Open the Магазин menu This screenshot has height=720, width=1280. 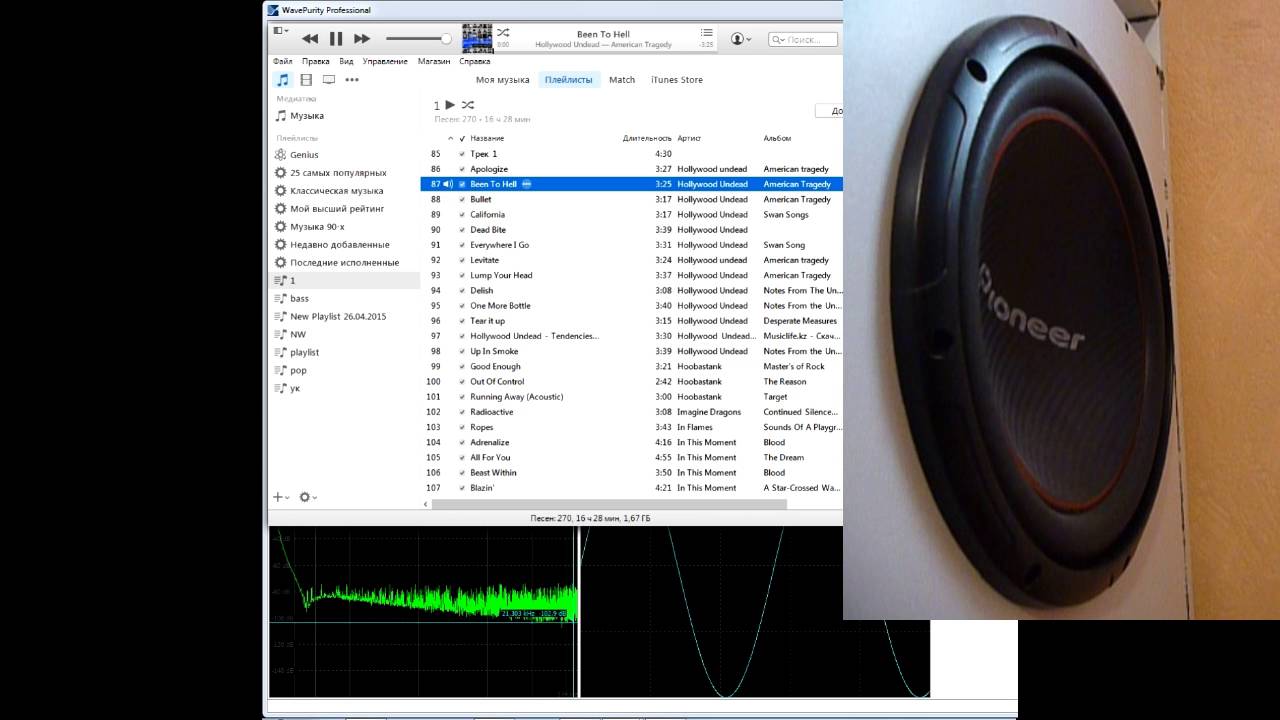coord(434,62)
